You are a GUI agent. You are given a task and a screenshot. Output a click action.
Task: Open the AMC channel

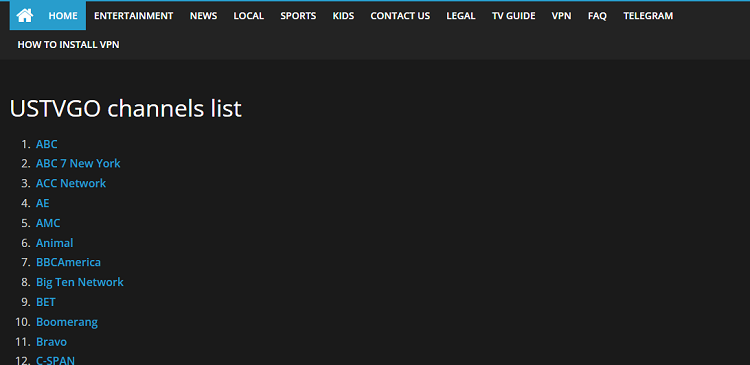(x=48, y=223)
